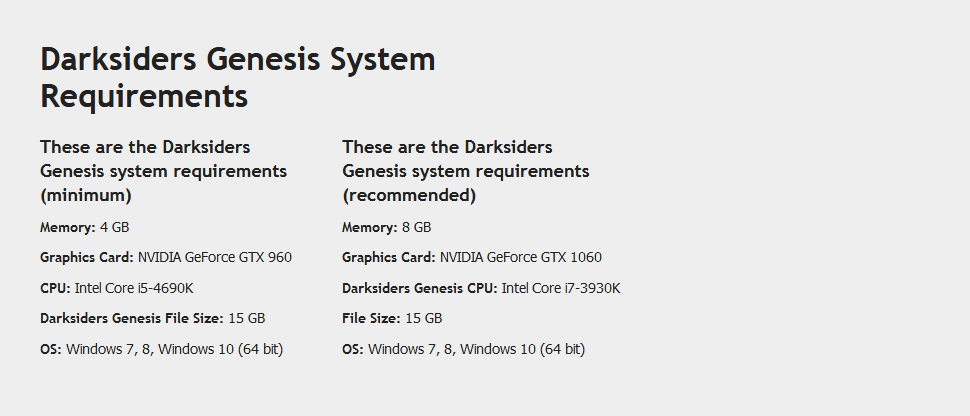Select the NVIDIA GeForce GTX 960 text
Image resolution: width=970 pixels, height=416 pixels.
tap(214, 257)
